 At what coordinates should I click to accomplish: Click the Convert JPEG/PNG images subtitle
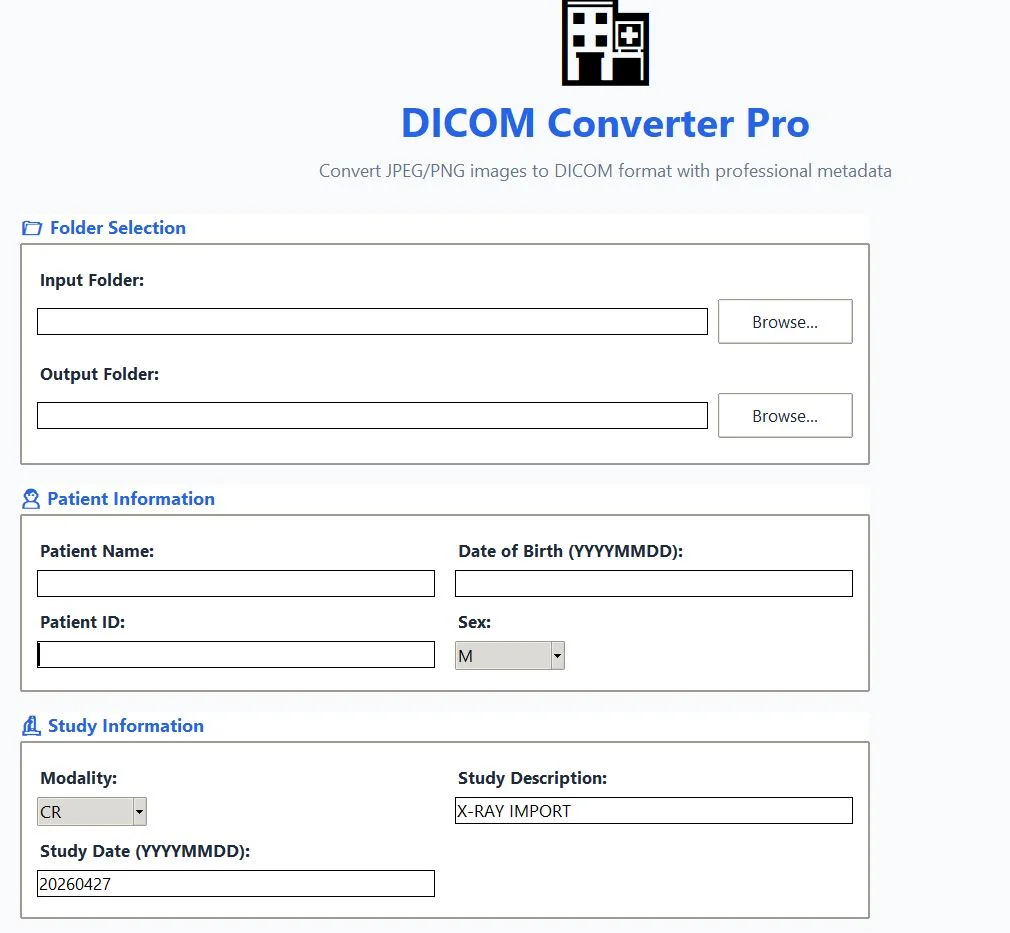click(x=605, y=171)
